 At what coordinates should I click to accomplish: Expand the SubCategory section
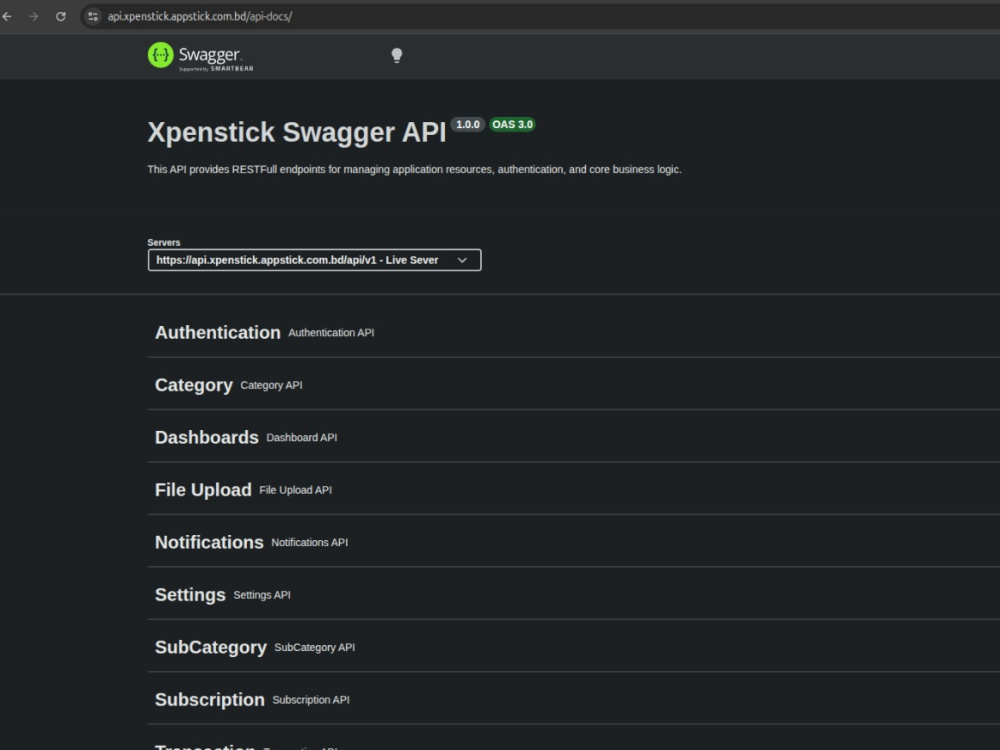574,647
